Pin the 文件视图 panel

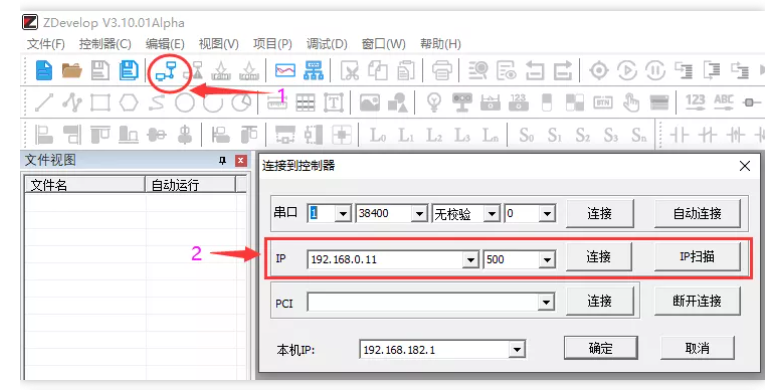pyautogui.click(x=223, y=160)
